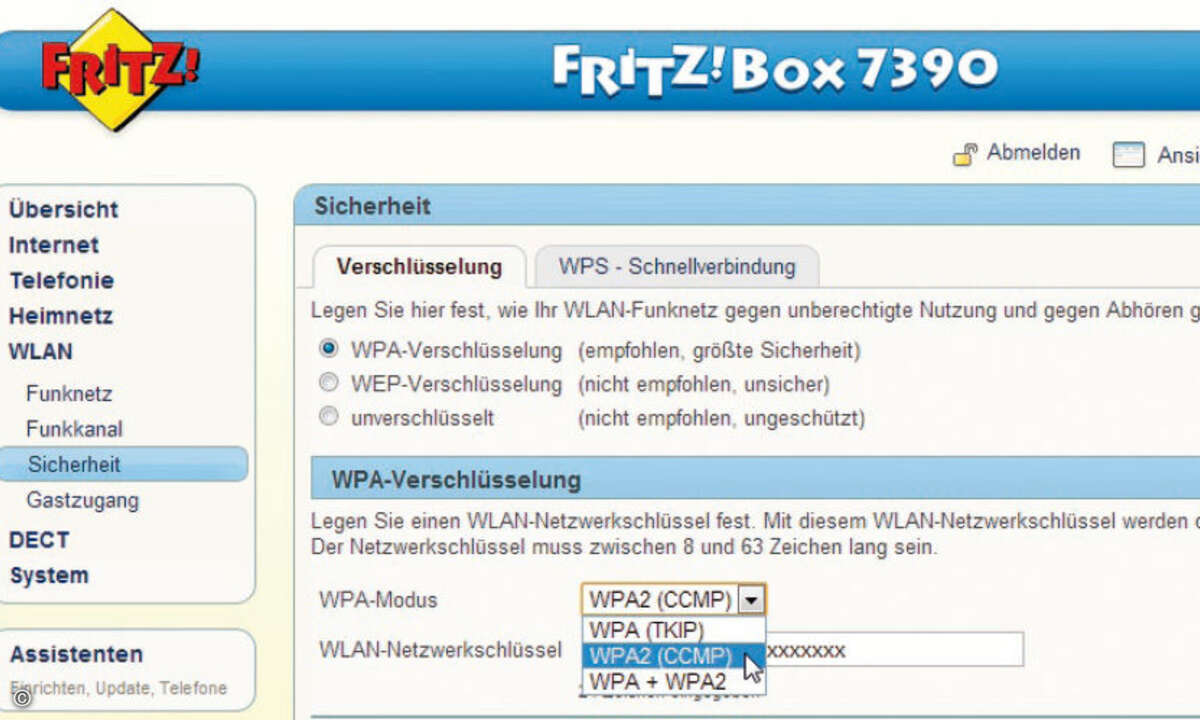The width and height of the screenshot is (1200, 720).
Task: Select the WPA-Verschlüsselung radio button
Action: tap(330, 350)
